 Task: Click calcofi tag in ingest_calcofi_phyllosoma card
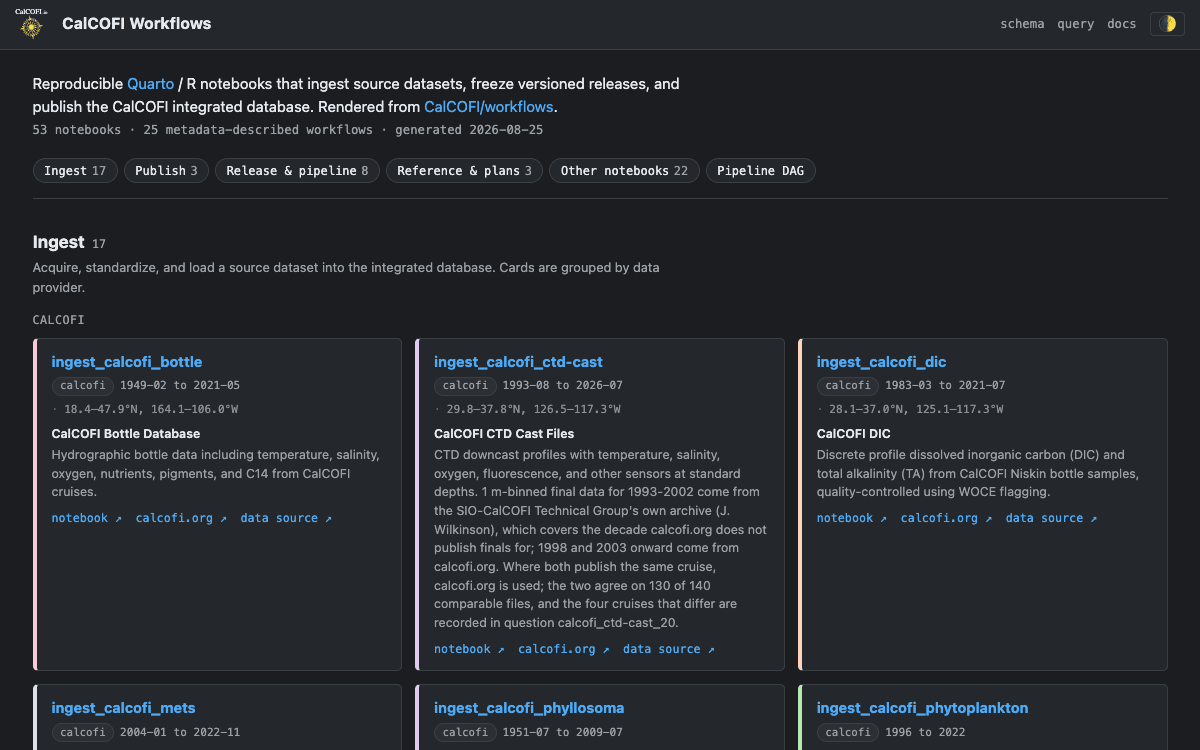[465, 732]
